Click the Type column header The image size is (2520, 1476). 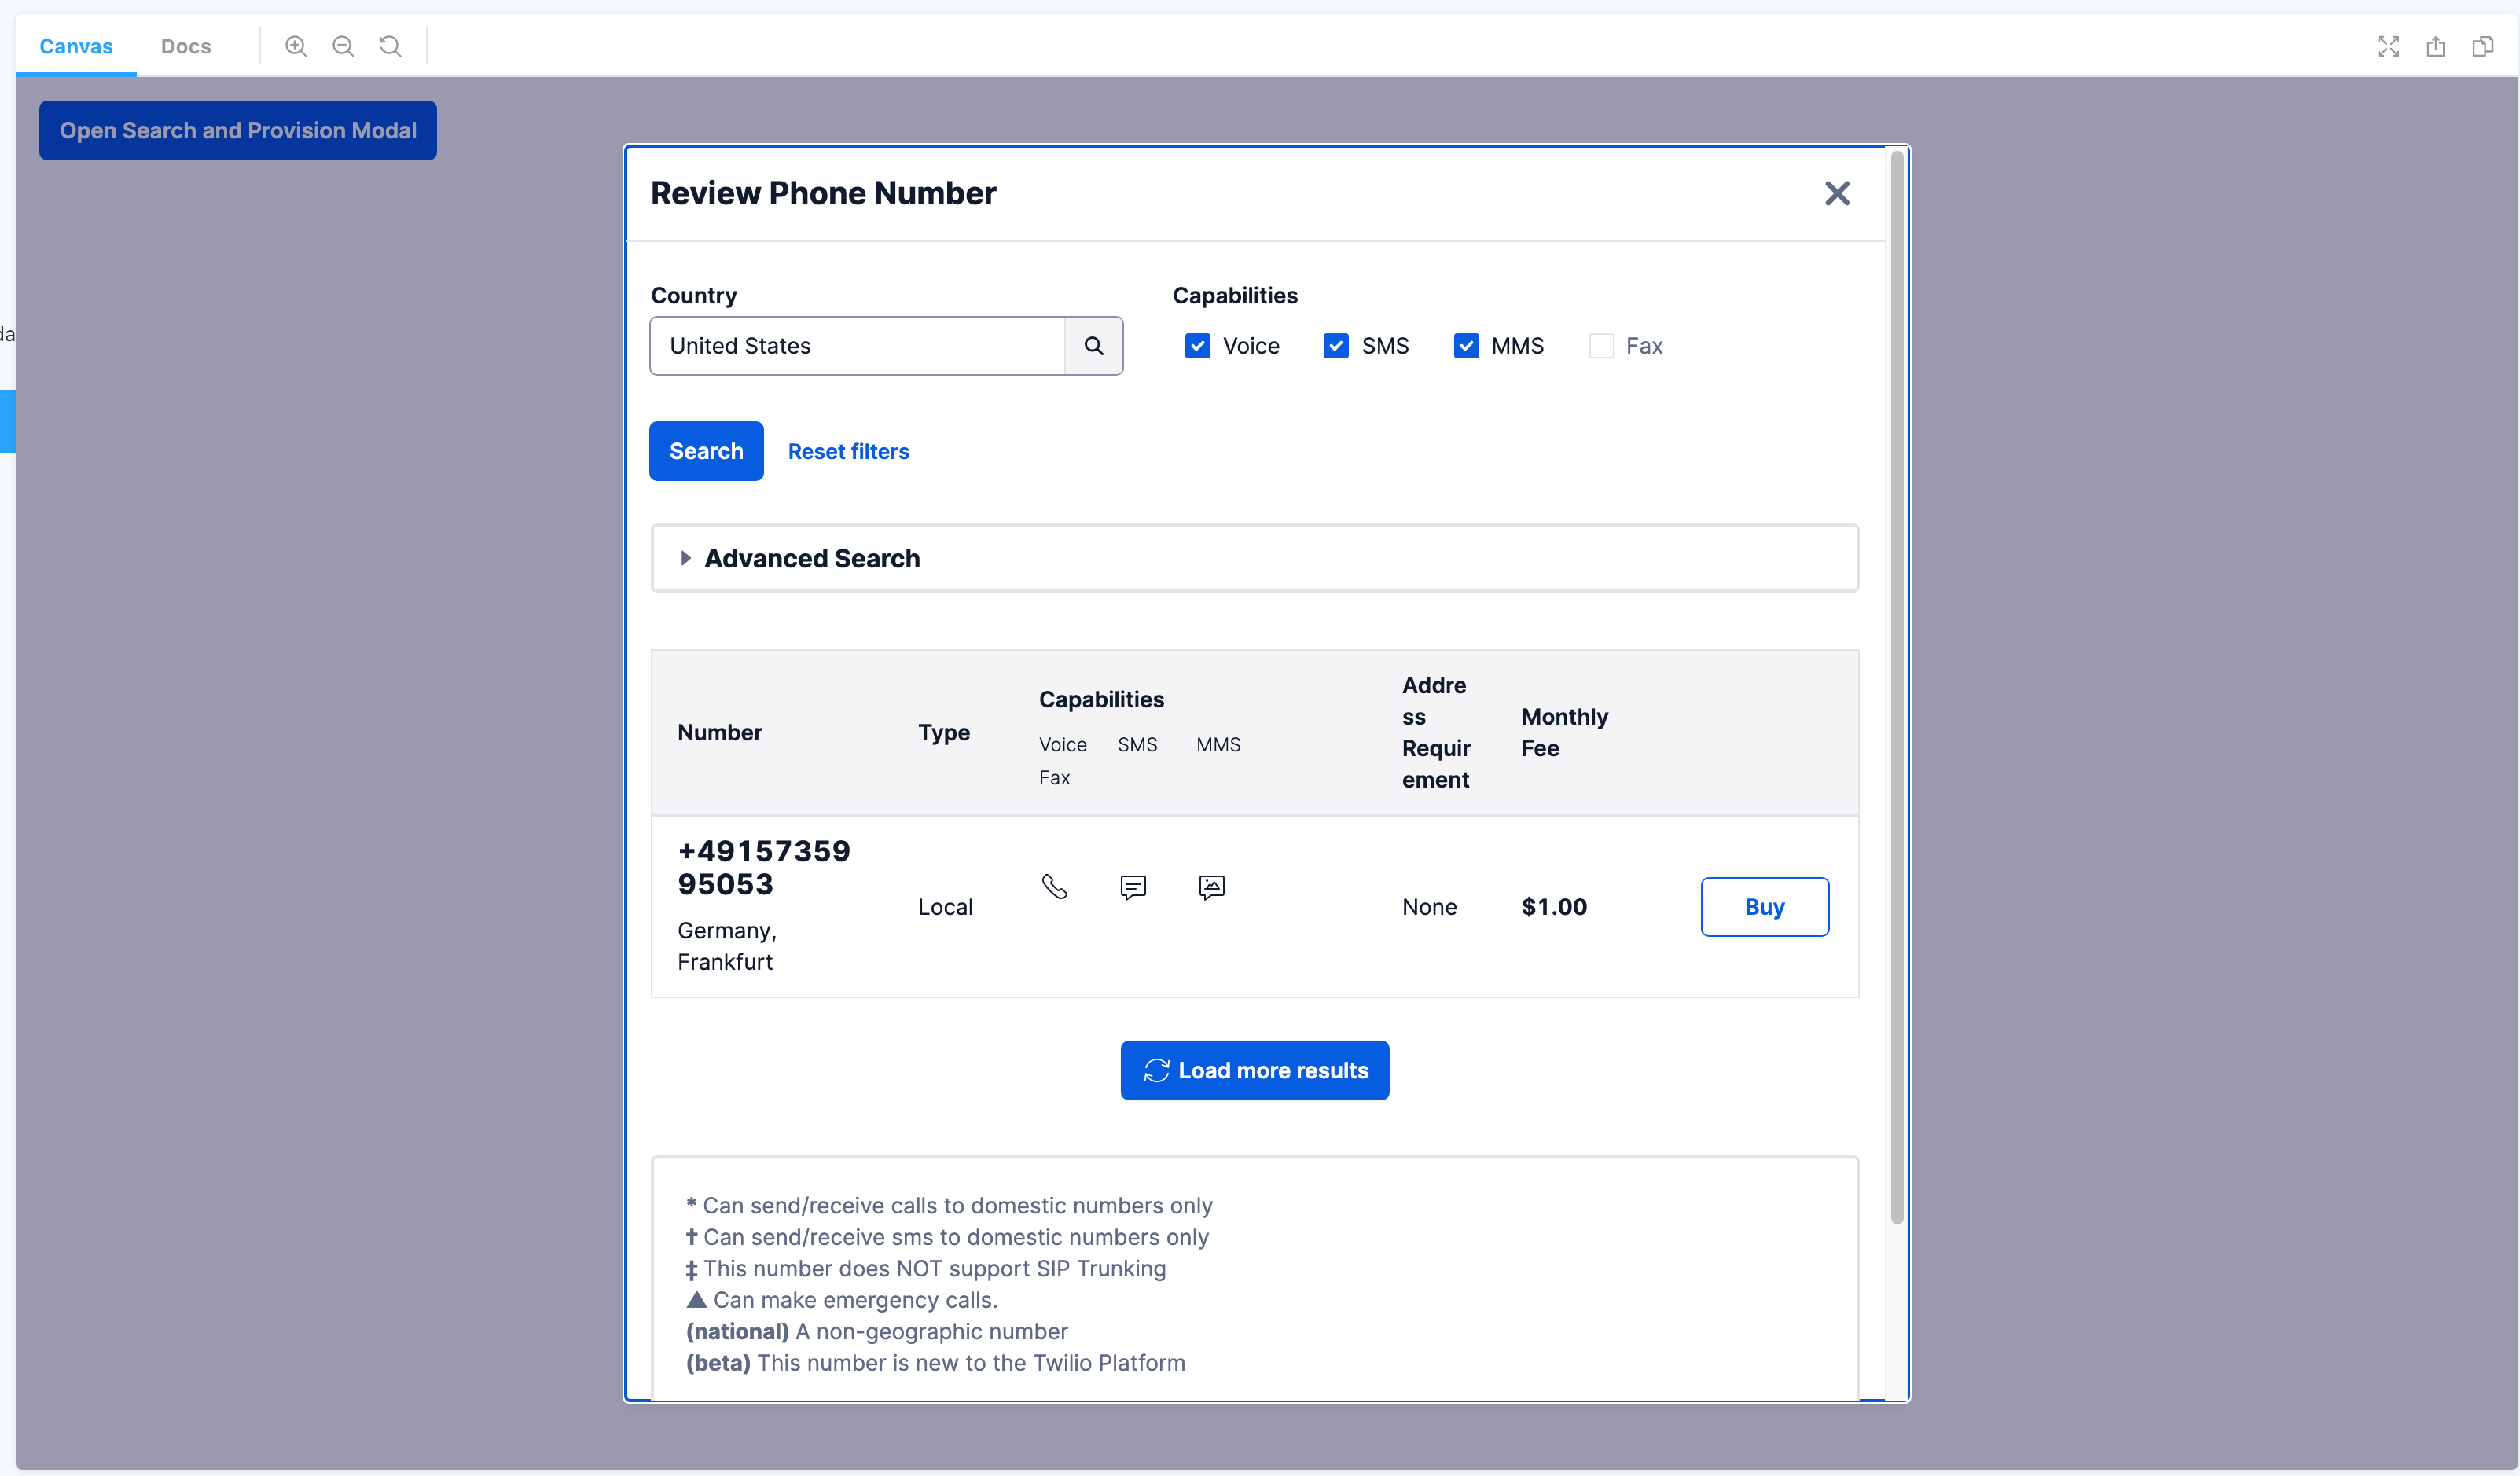point(944,732)
